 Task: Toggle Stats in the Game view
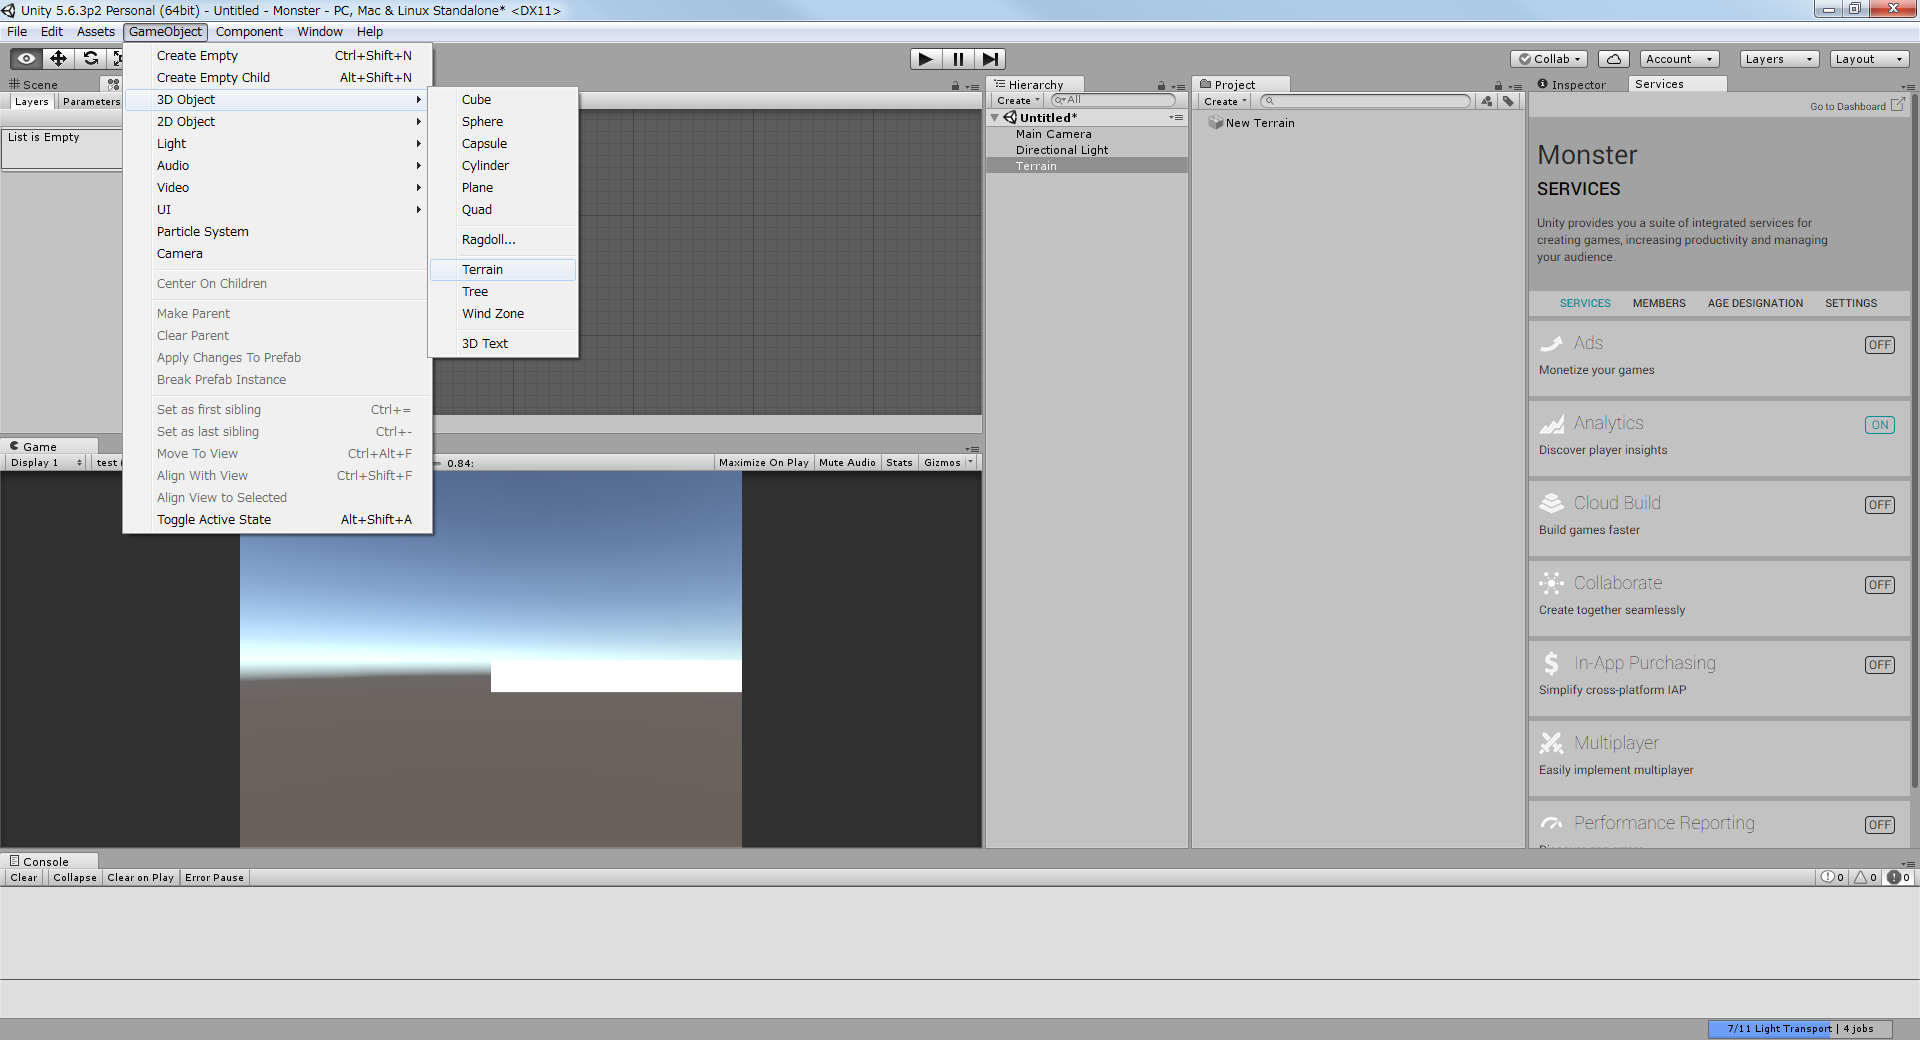[x=899, y=462]
